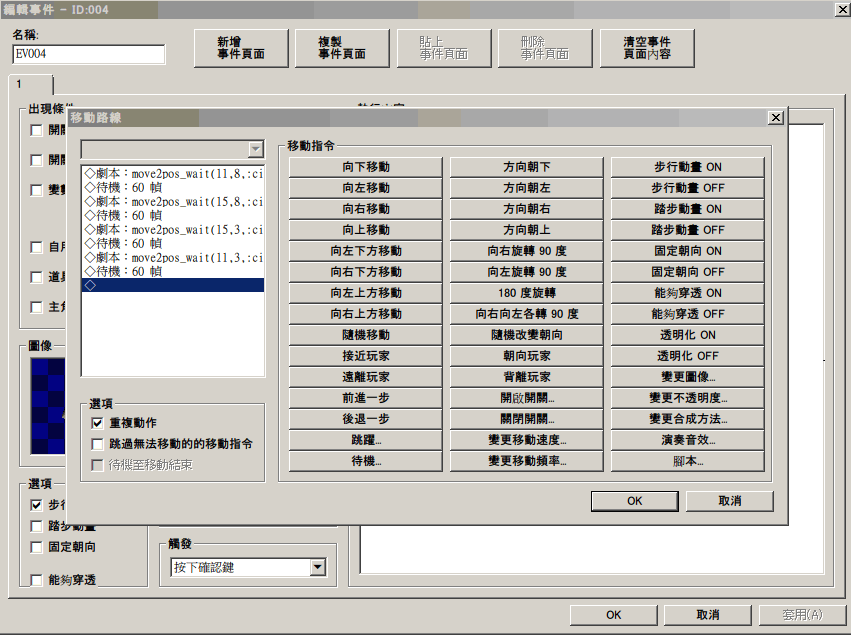Open the 腳本... script command dialog
Screen dimensions: 851x635
tap(688, 461)
